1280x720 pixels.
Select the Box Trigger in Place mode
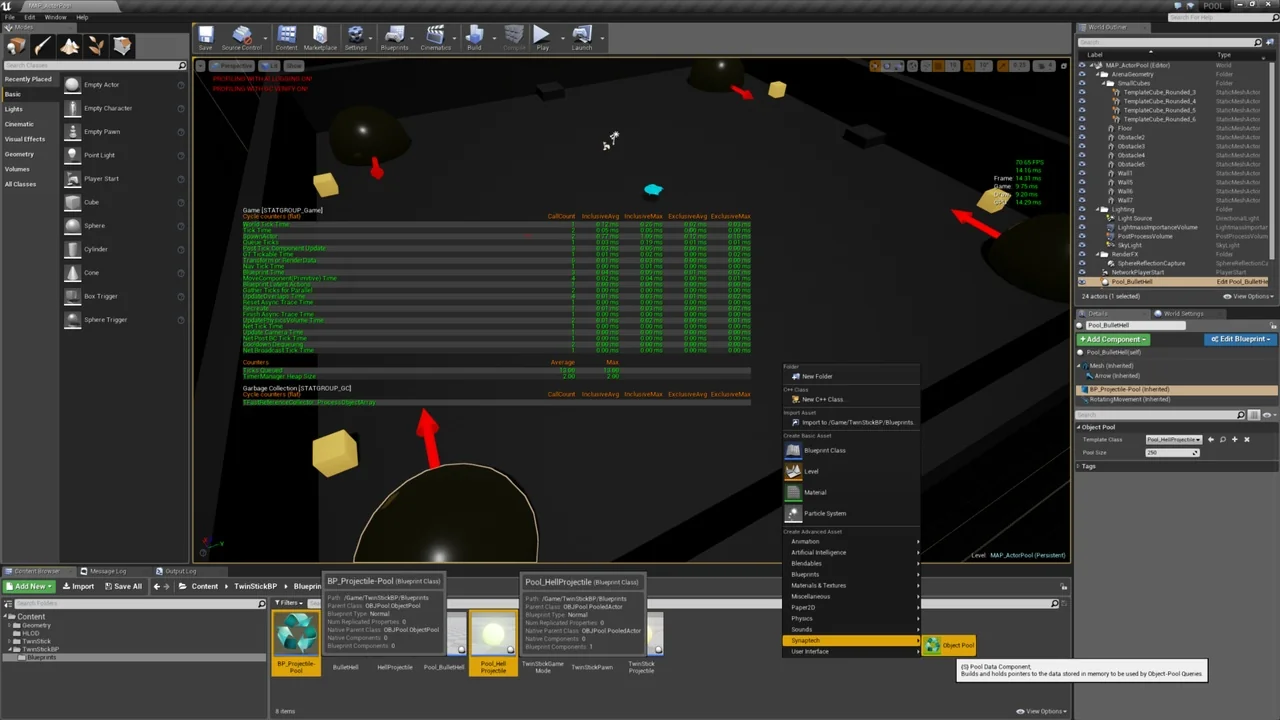click(x=99, y=295)
